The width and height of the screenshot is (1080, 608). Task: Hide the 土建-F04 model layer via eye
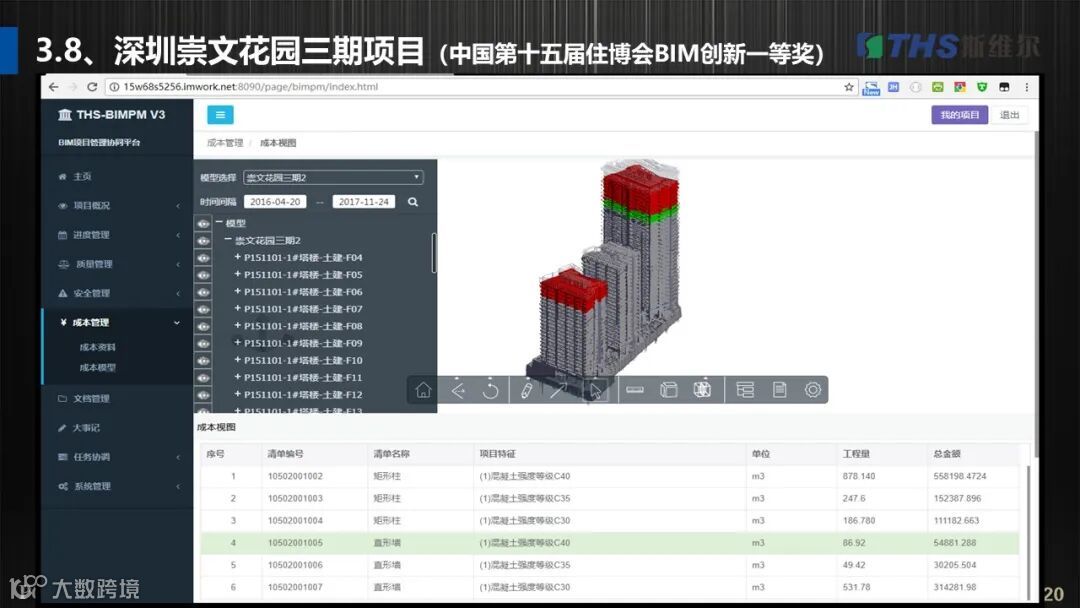click(203, 258)
